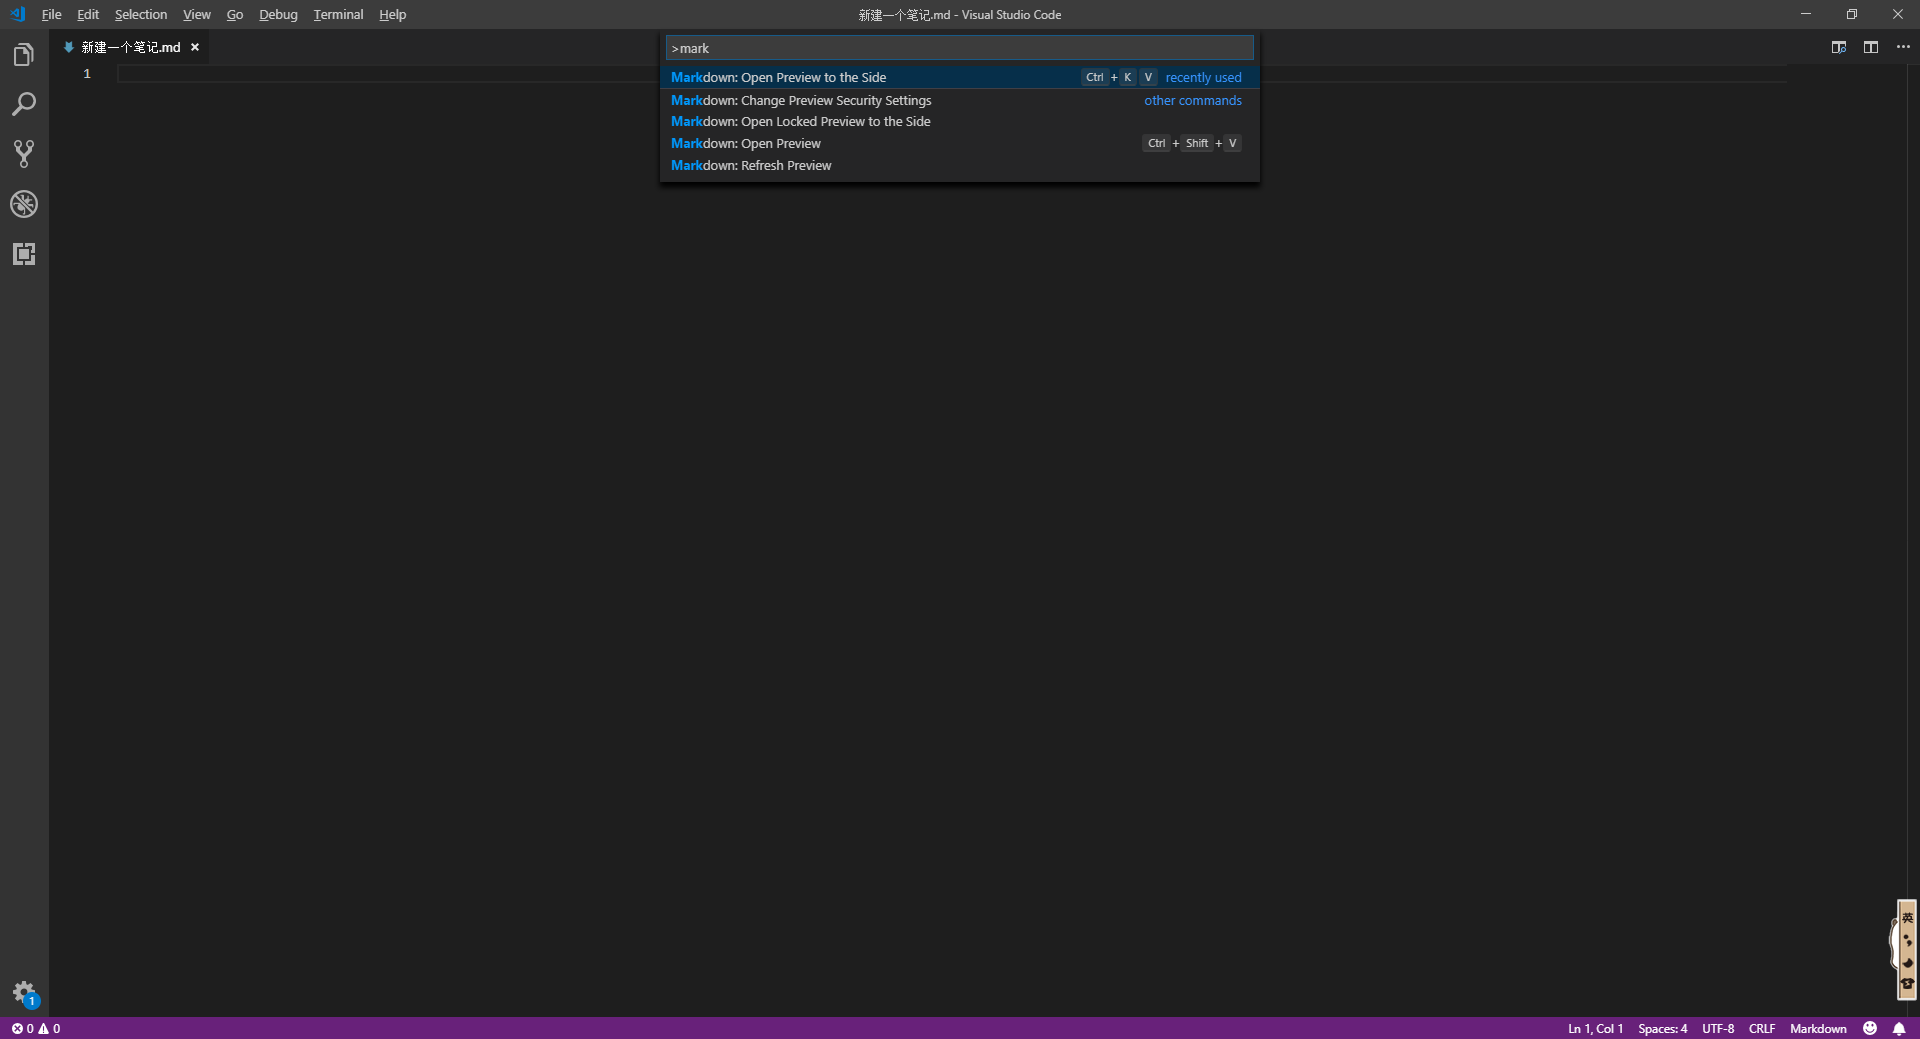This screenshot has width=1920, height=1039.
Task: Open the Help menu
Action: (393, 14)
